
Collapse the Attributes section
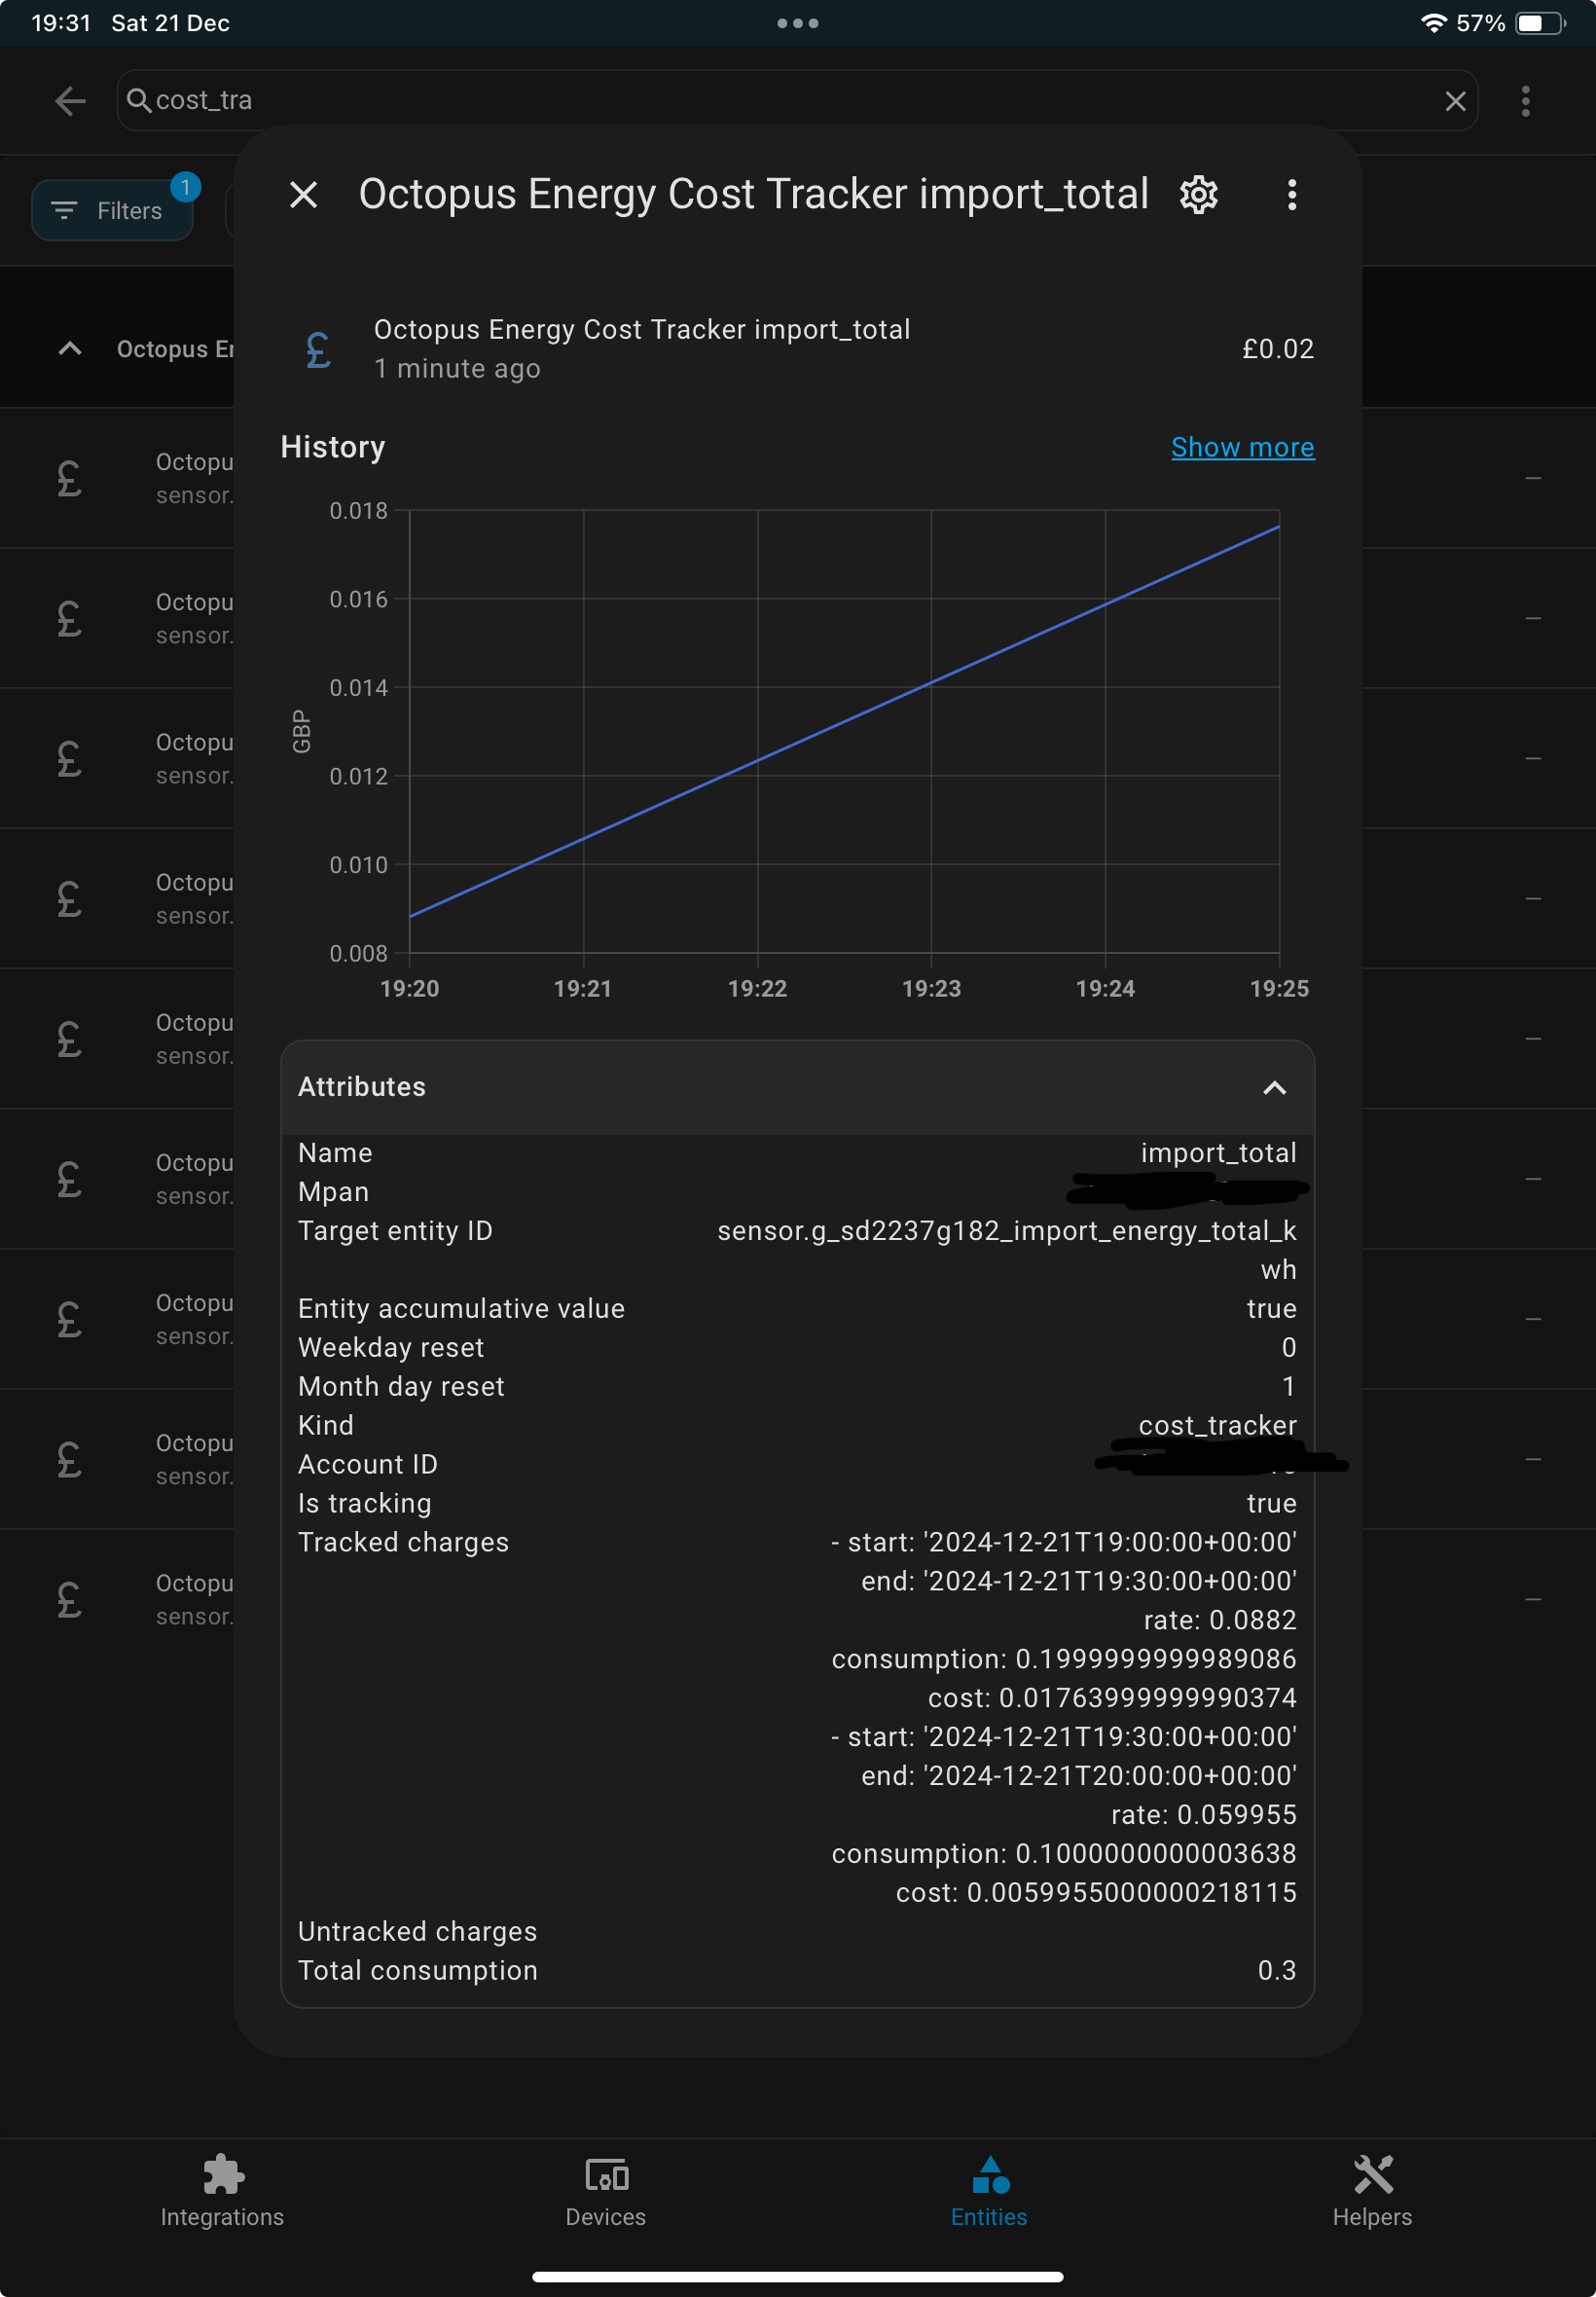coord(1274,1088)
